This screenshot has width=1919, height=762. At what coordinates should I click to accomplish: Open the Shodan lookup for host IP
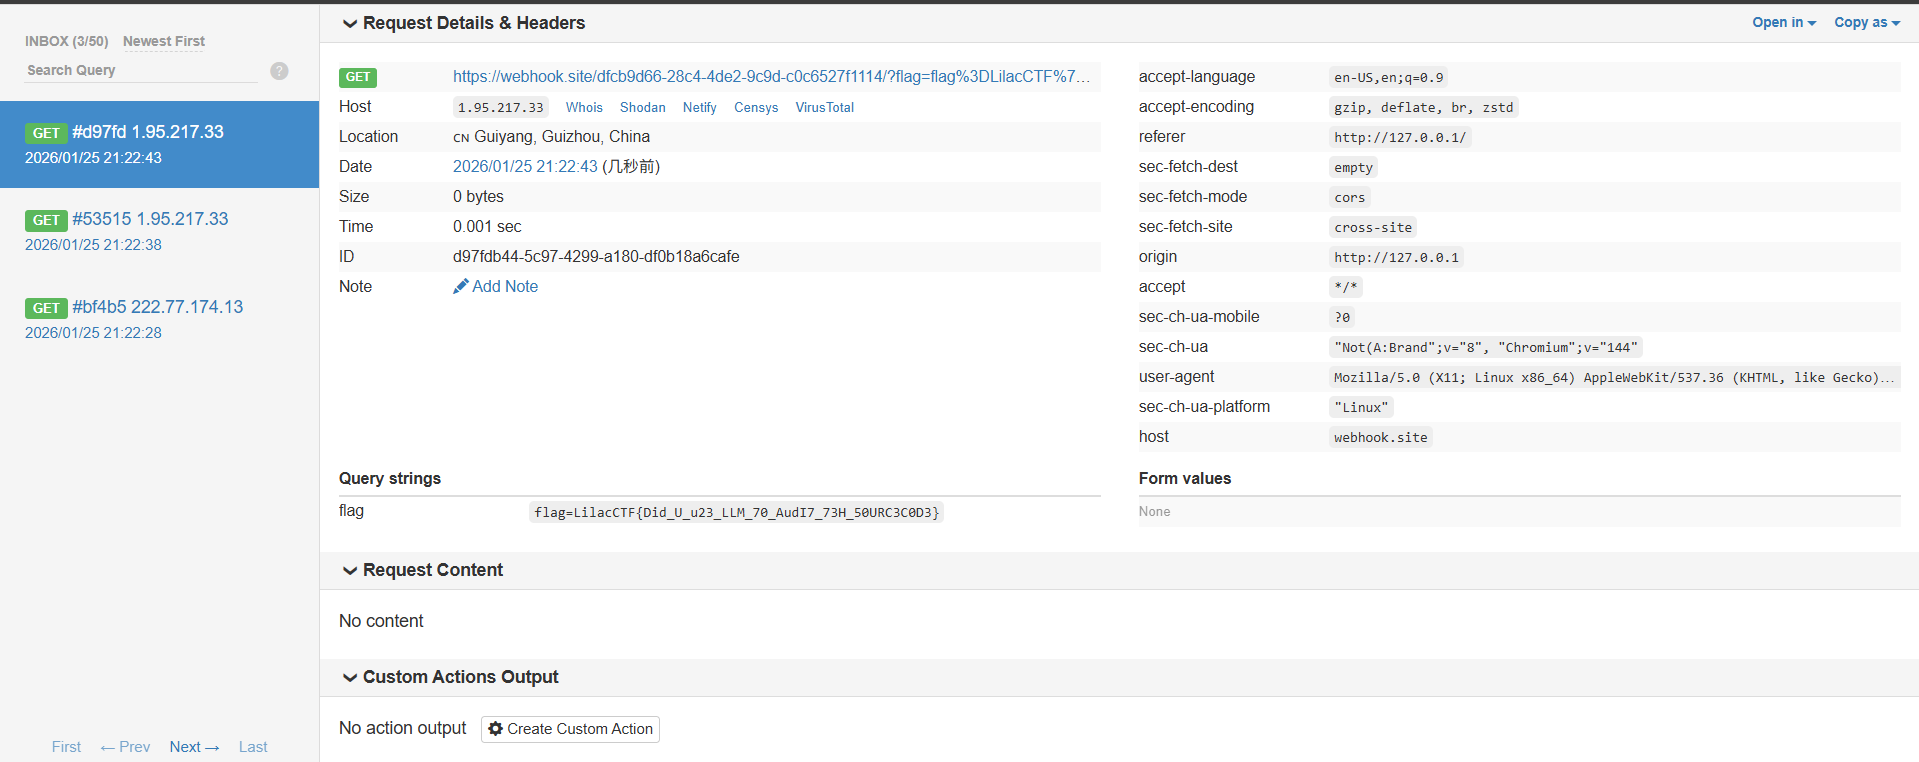[x=642, y=108]
